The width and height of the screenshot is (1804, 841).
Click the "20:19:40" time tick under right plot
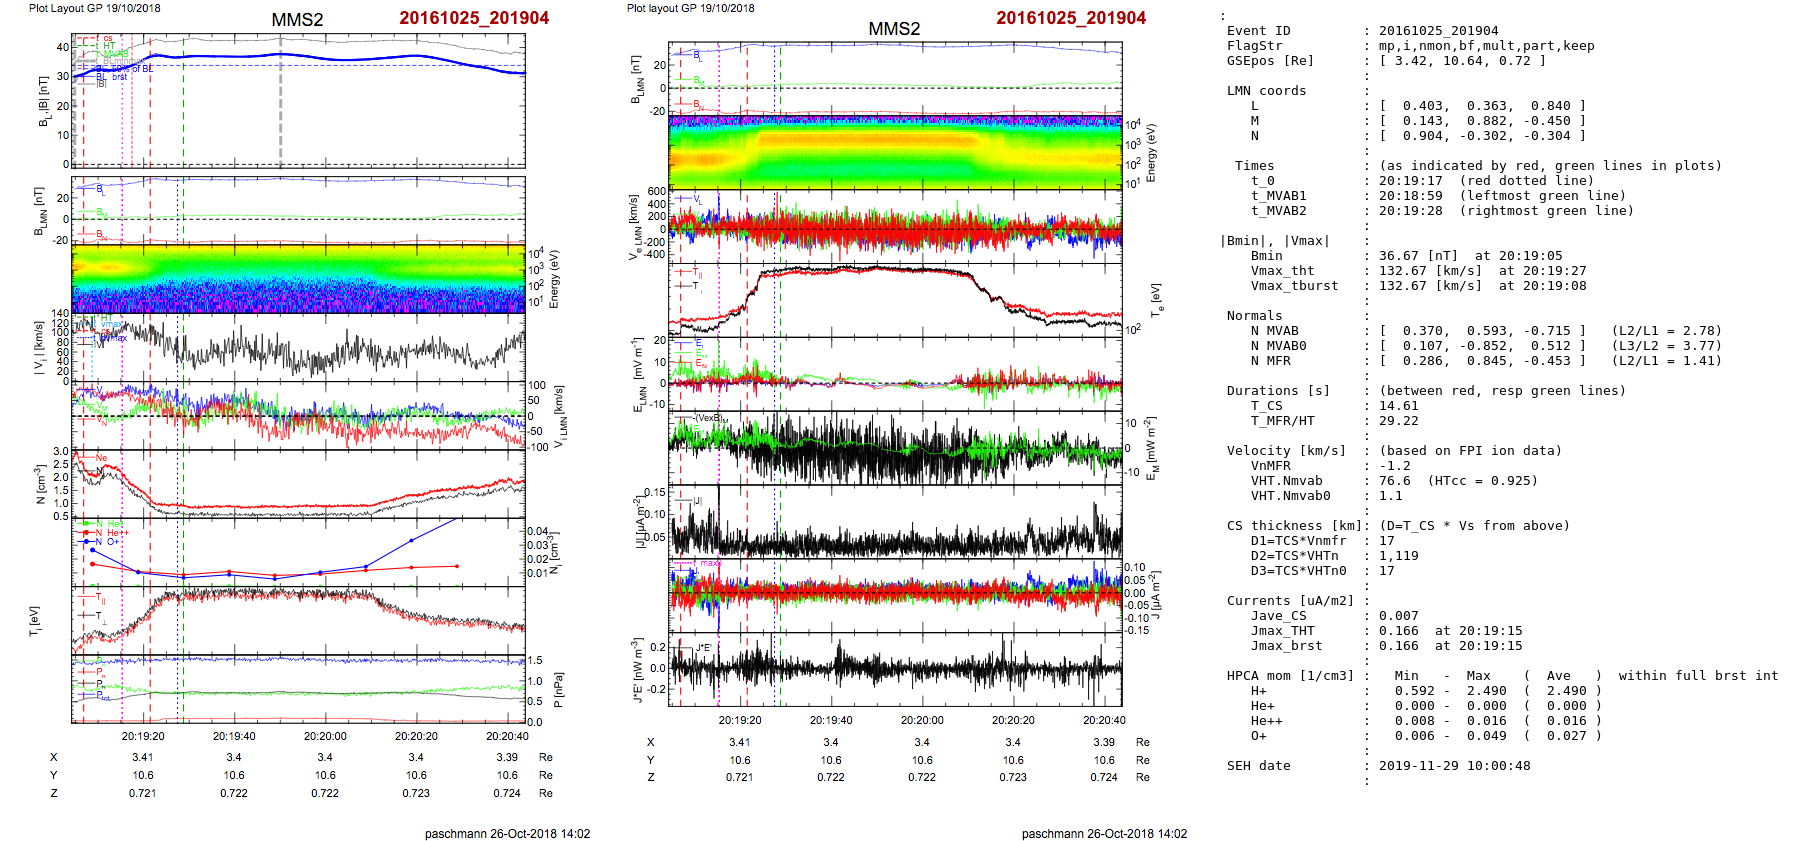coord(831,720)
